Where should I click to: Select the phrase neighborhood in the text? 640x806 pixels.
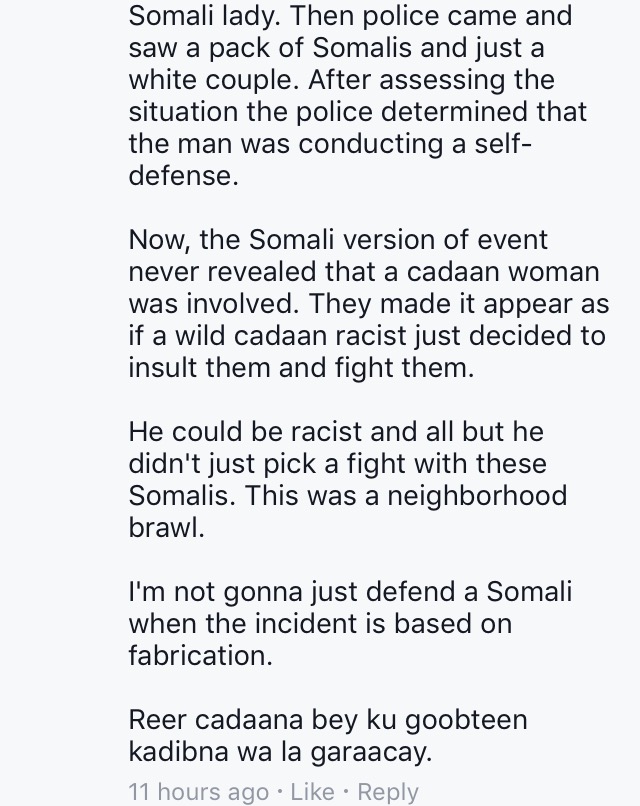478,496
